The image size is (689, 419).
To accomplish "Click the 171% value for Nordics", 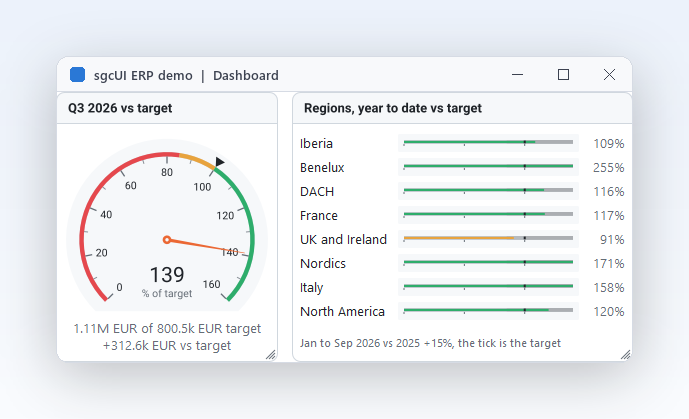I will tap(609, 264).
